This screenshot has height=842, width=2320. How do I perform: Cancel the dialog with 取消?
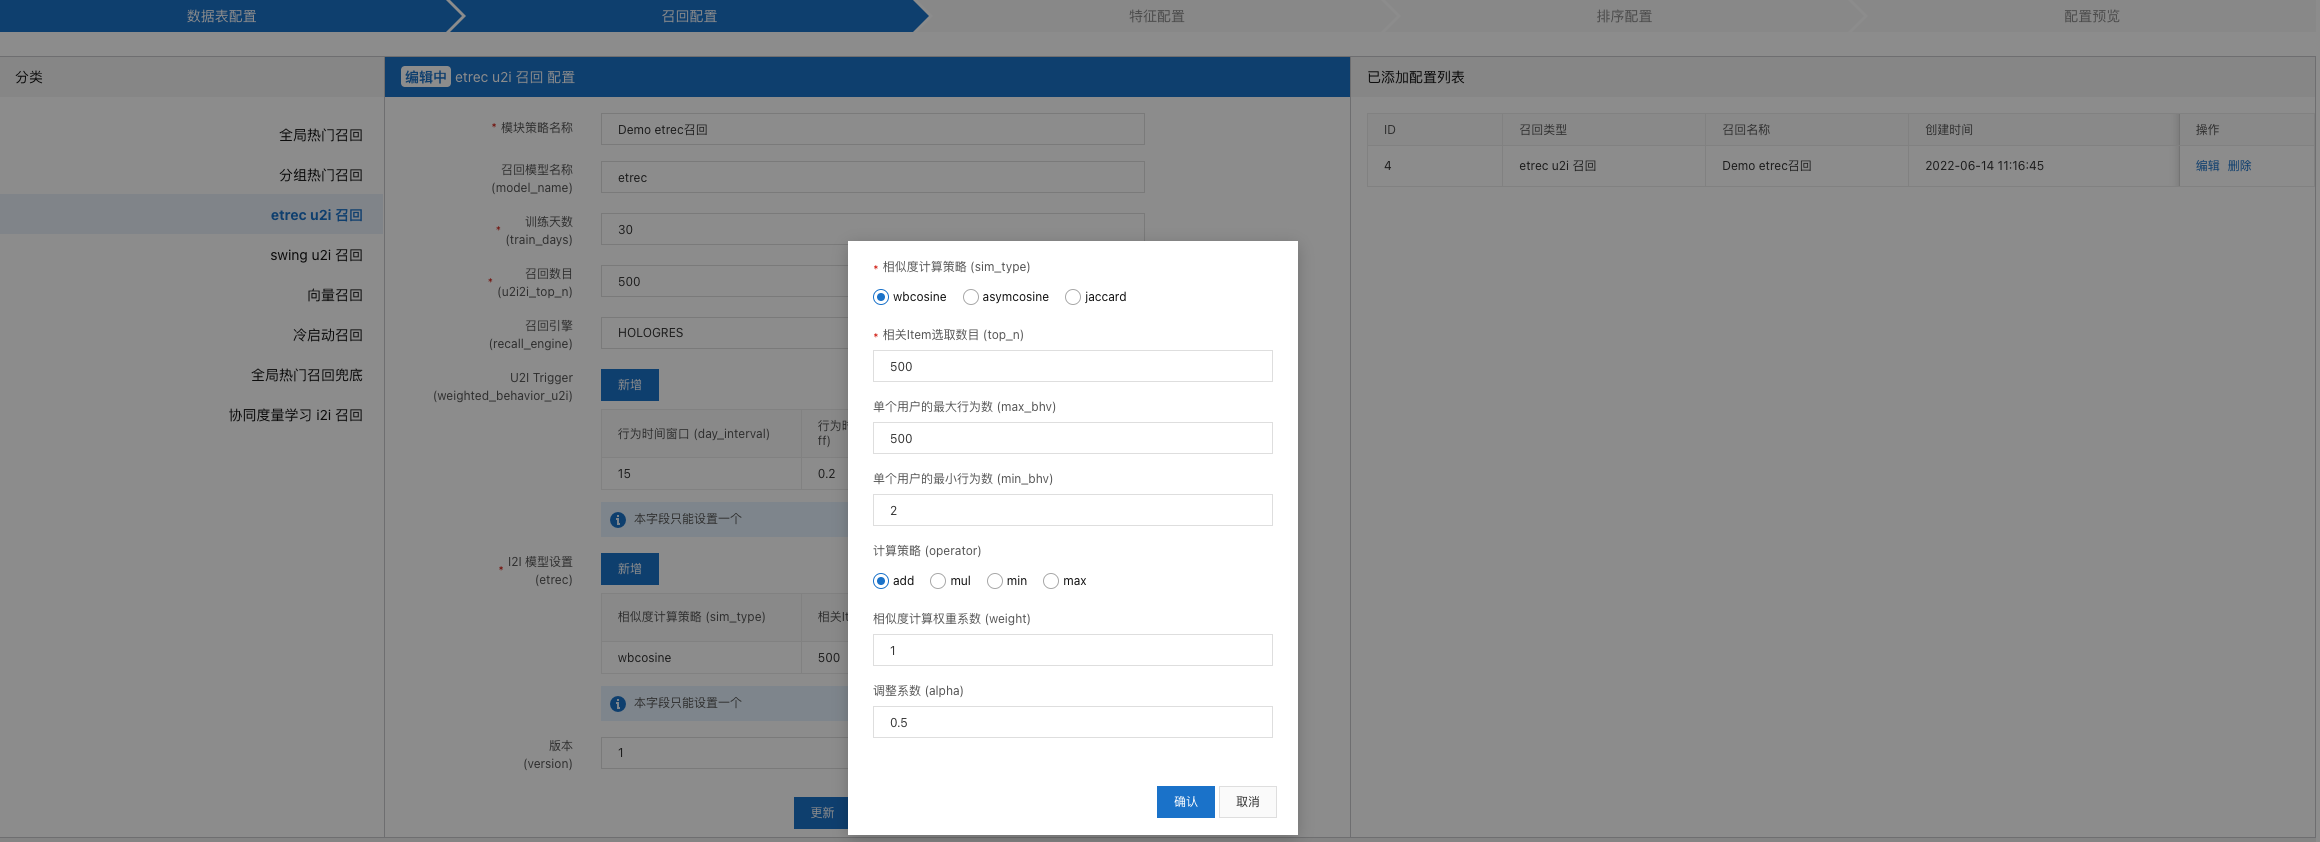1247,802
